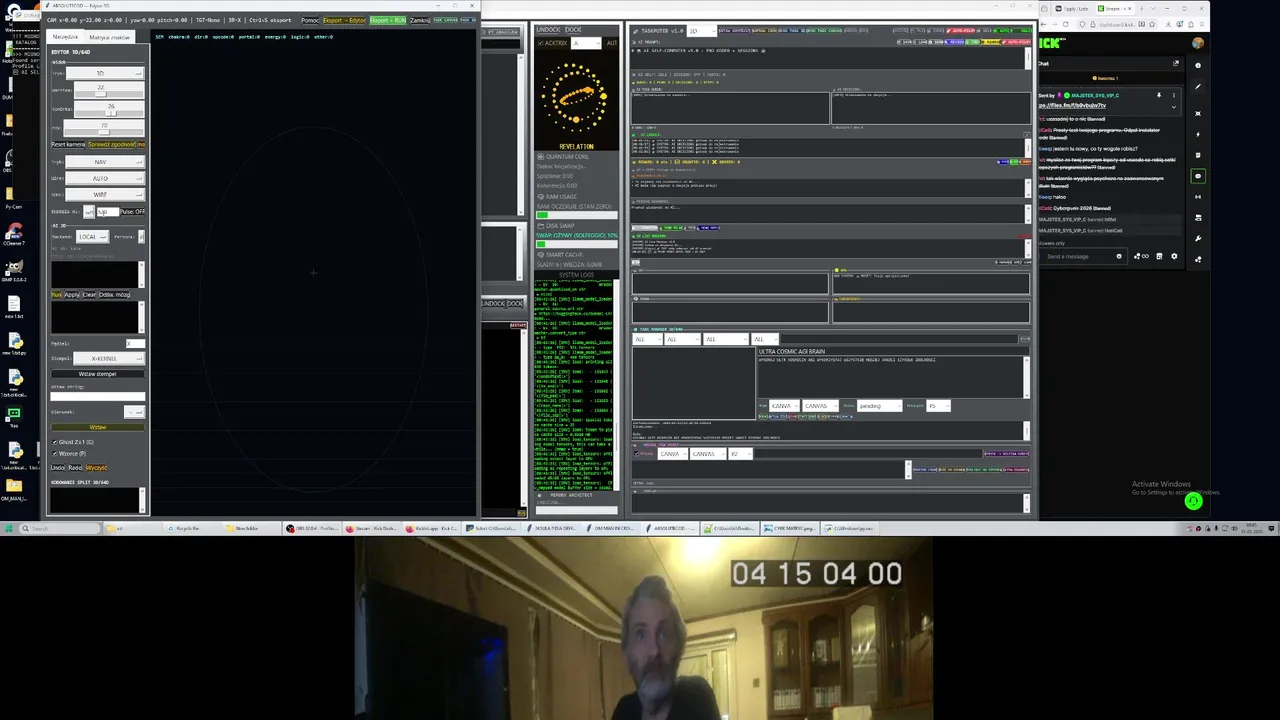This screenshot has height=720, width=1280.
Task: Open GIMP 3.0.8-2 desktop icon
Action: (14, 269)
